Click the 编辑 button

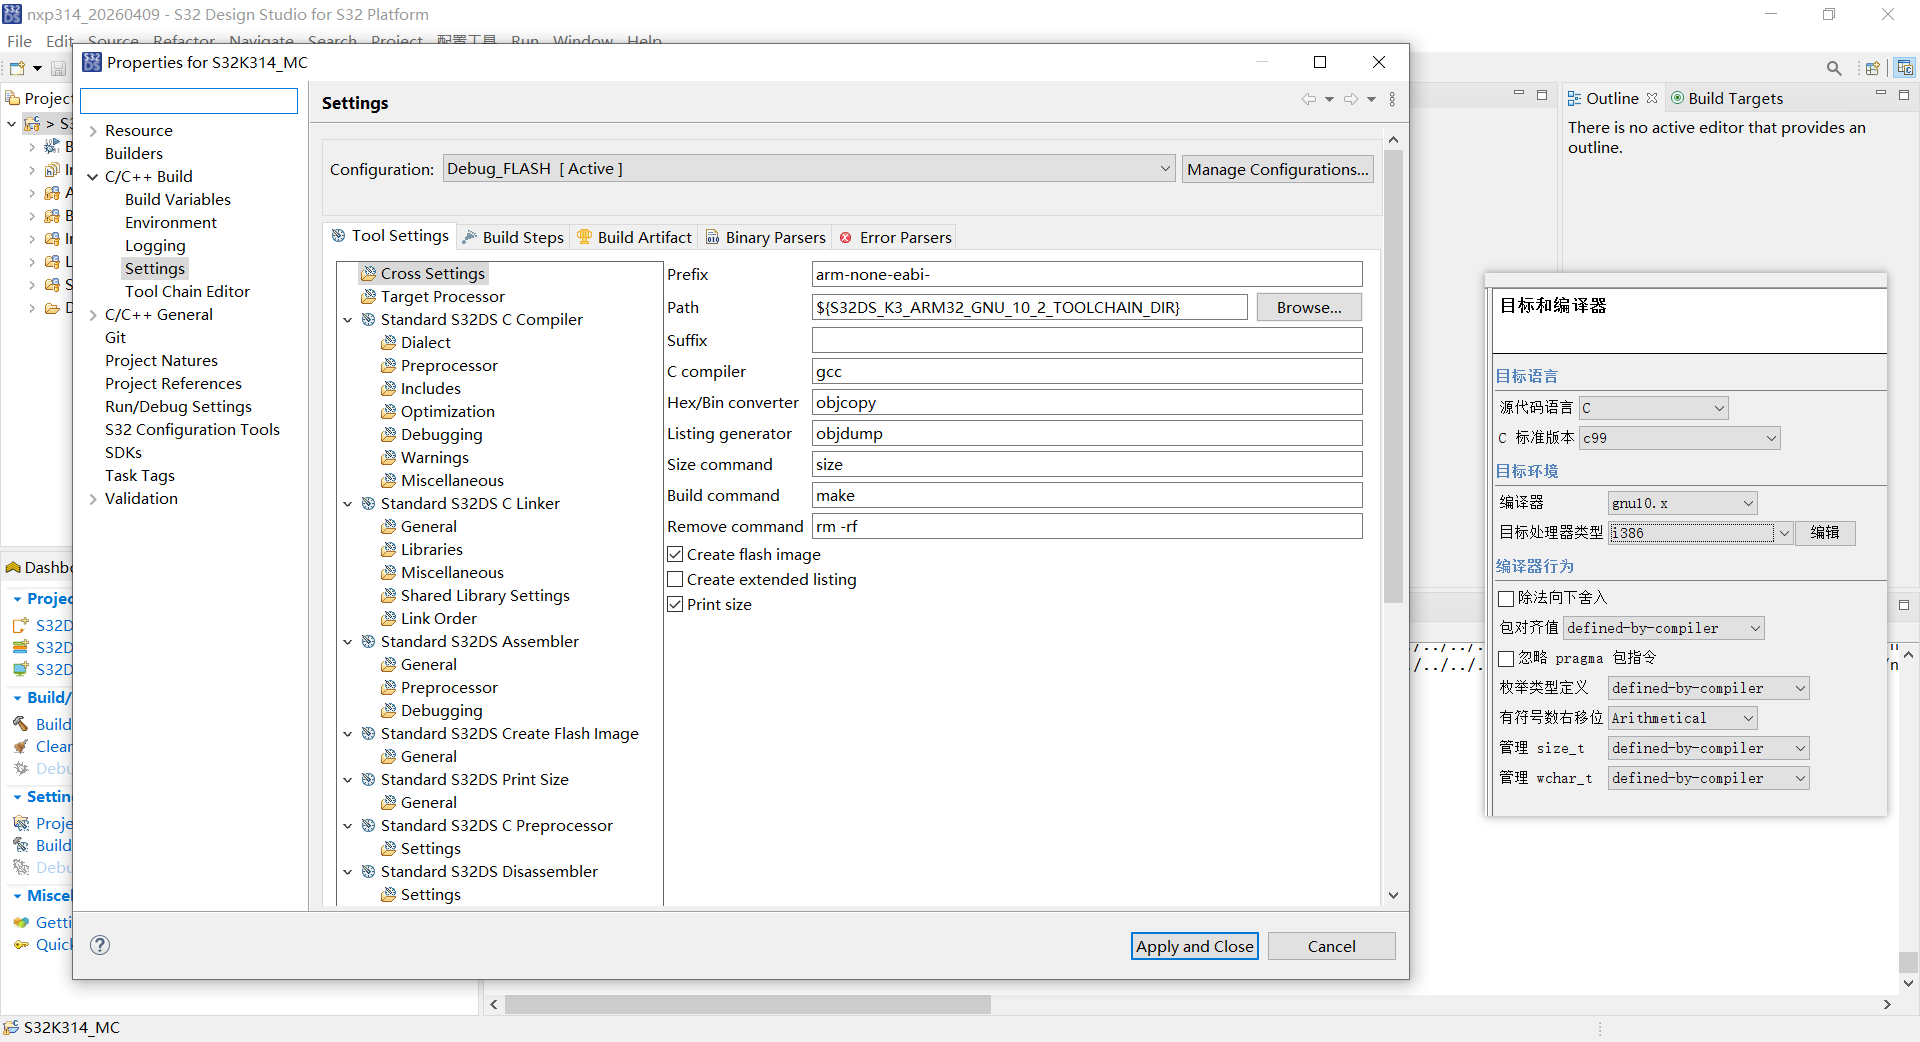pos(1825,533)
